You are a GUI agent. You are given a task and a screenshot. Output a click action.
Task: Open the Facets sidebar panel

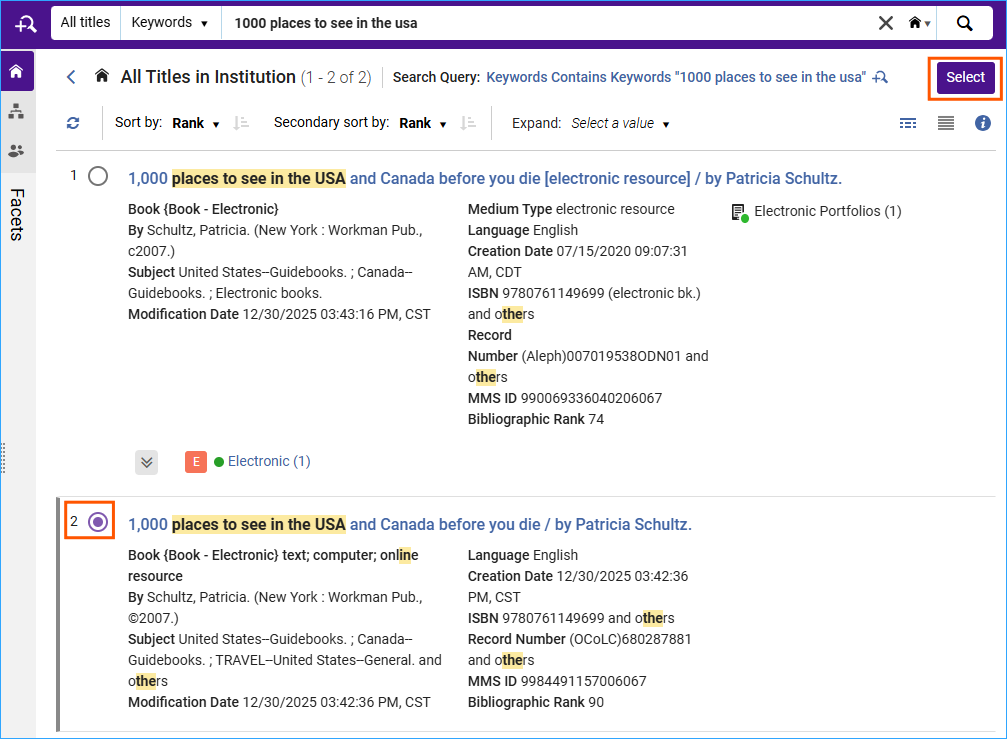coord(18,215)
